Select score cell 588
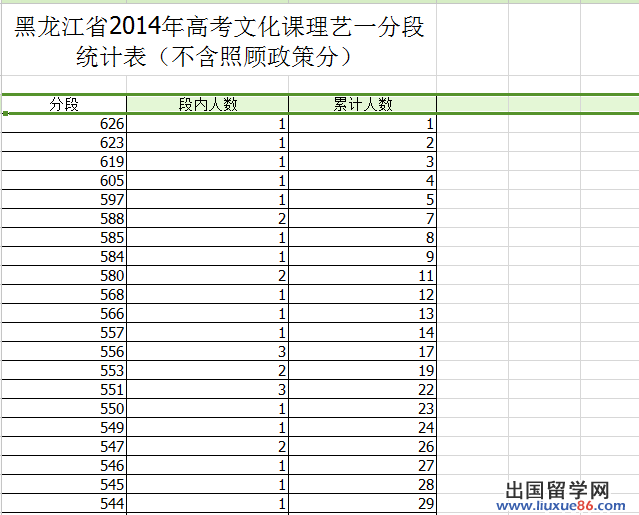Screen dimensions: 639x515 64,218
